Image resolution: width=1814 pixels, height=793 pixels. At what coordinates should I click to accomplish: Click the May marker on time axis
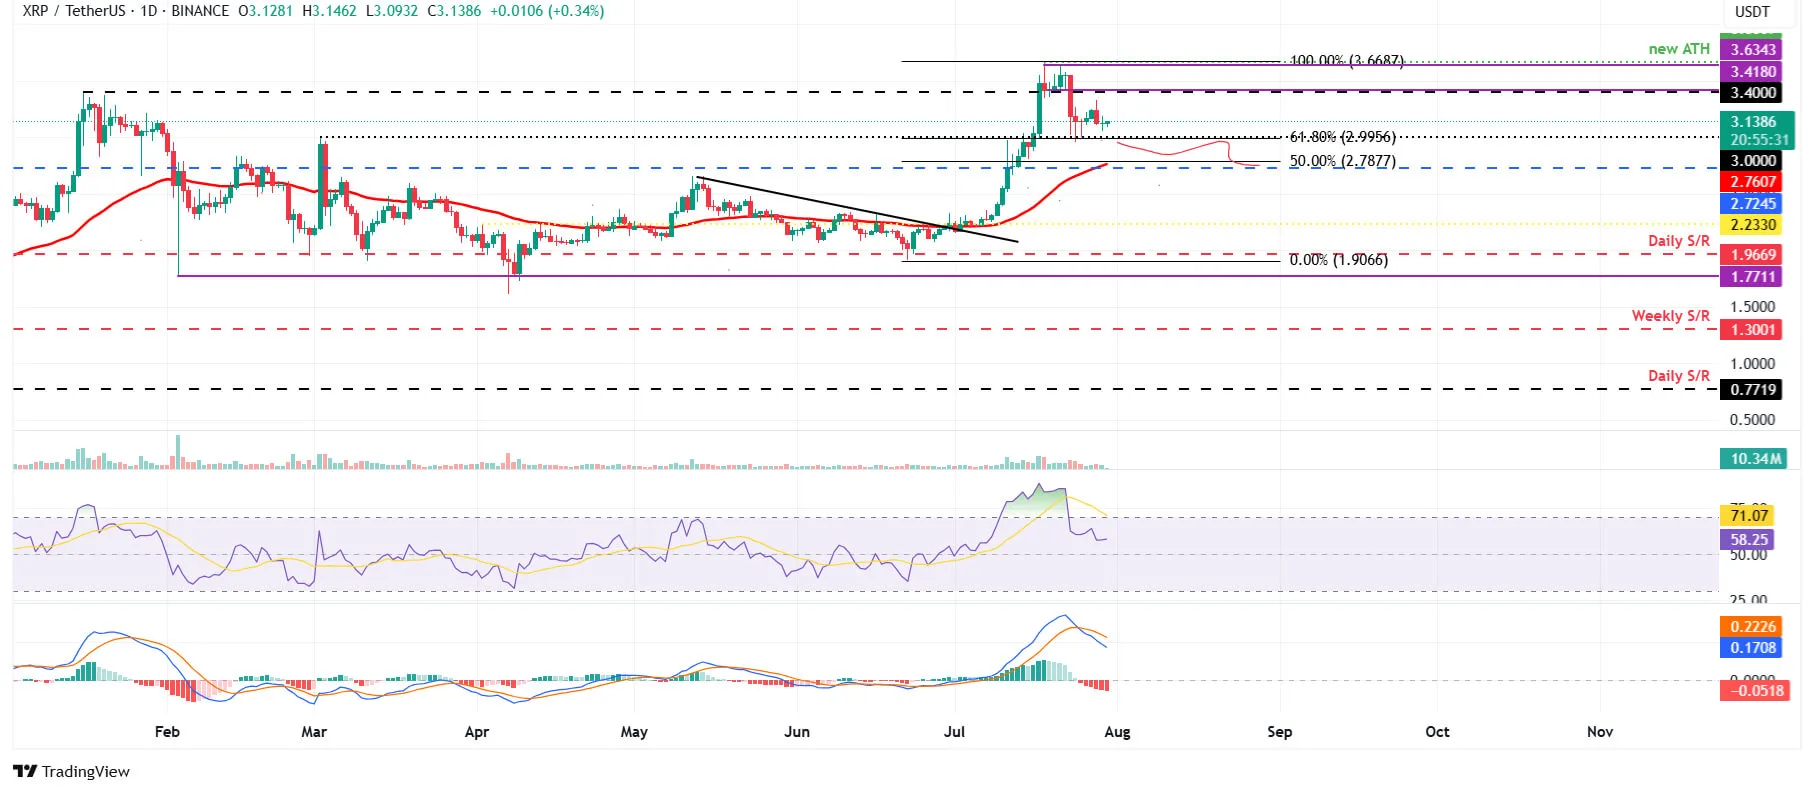[x=634, y=732]
